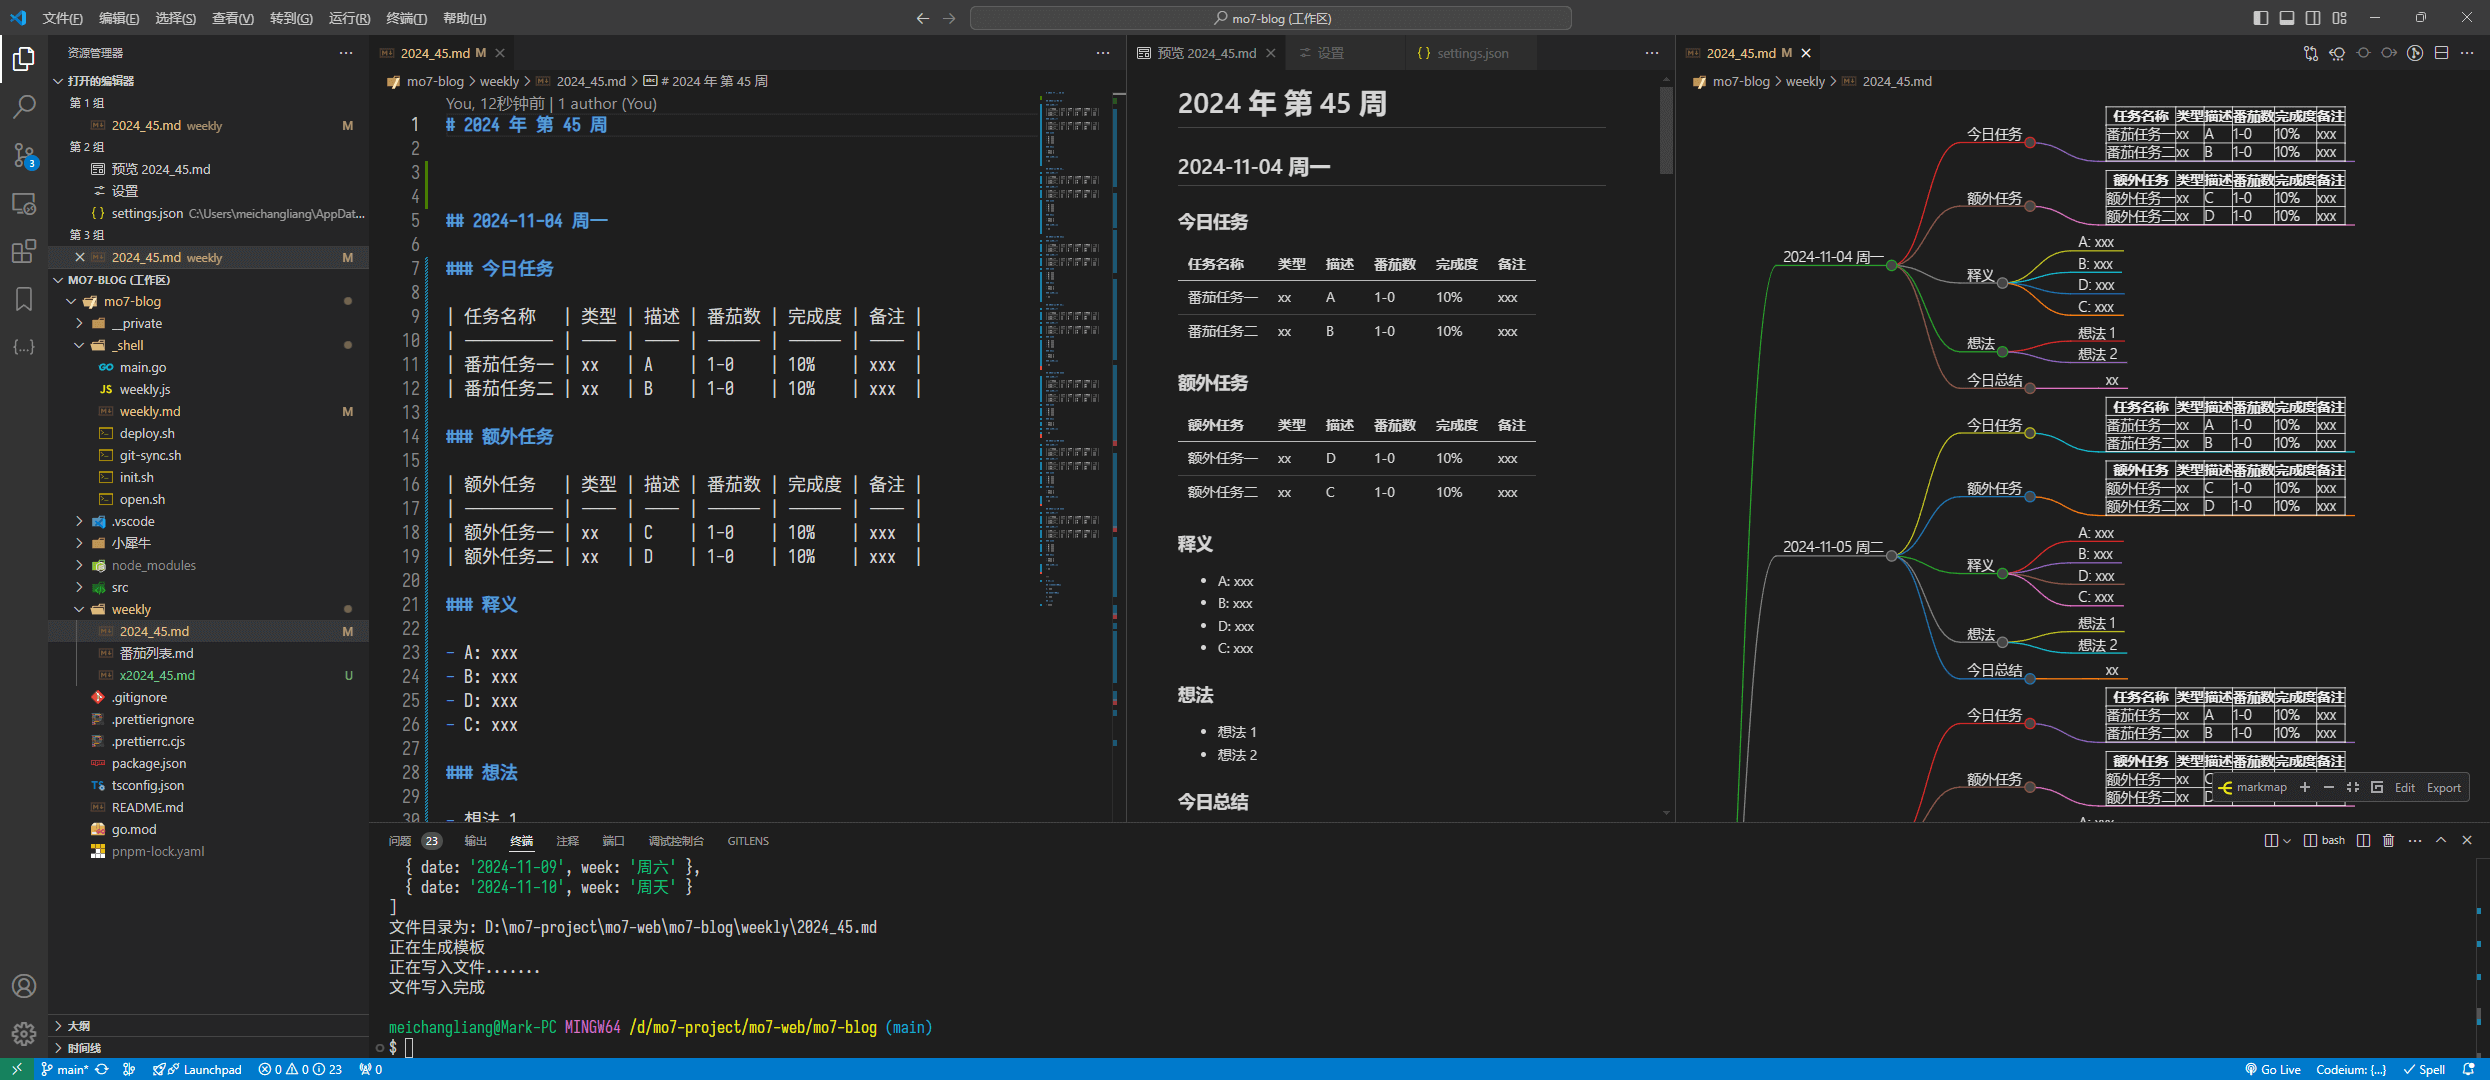Split the right editor with split icon
2490x1080 pixels.
(2441, 53)
